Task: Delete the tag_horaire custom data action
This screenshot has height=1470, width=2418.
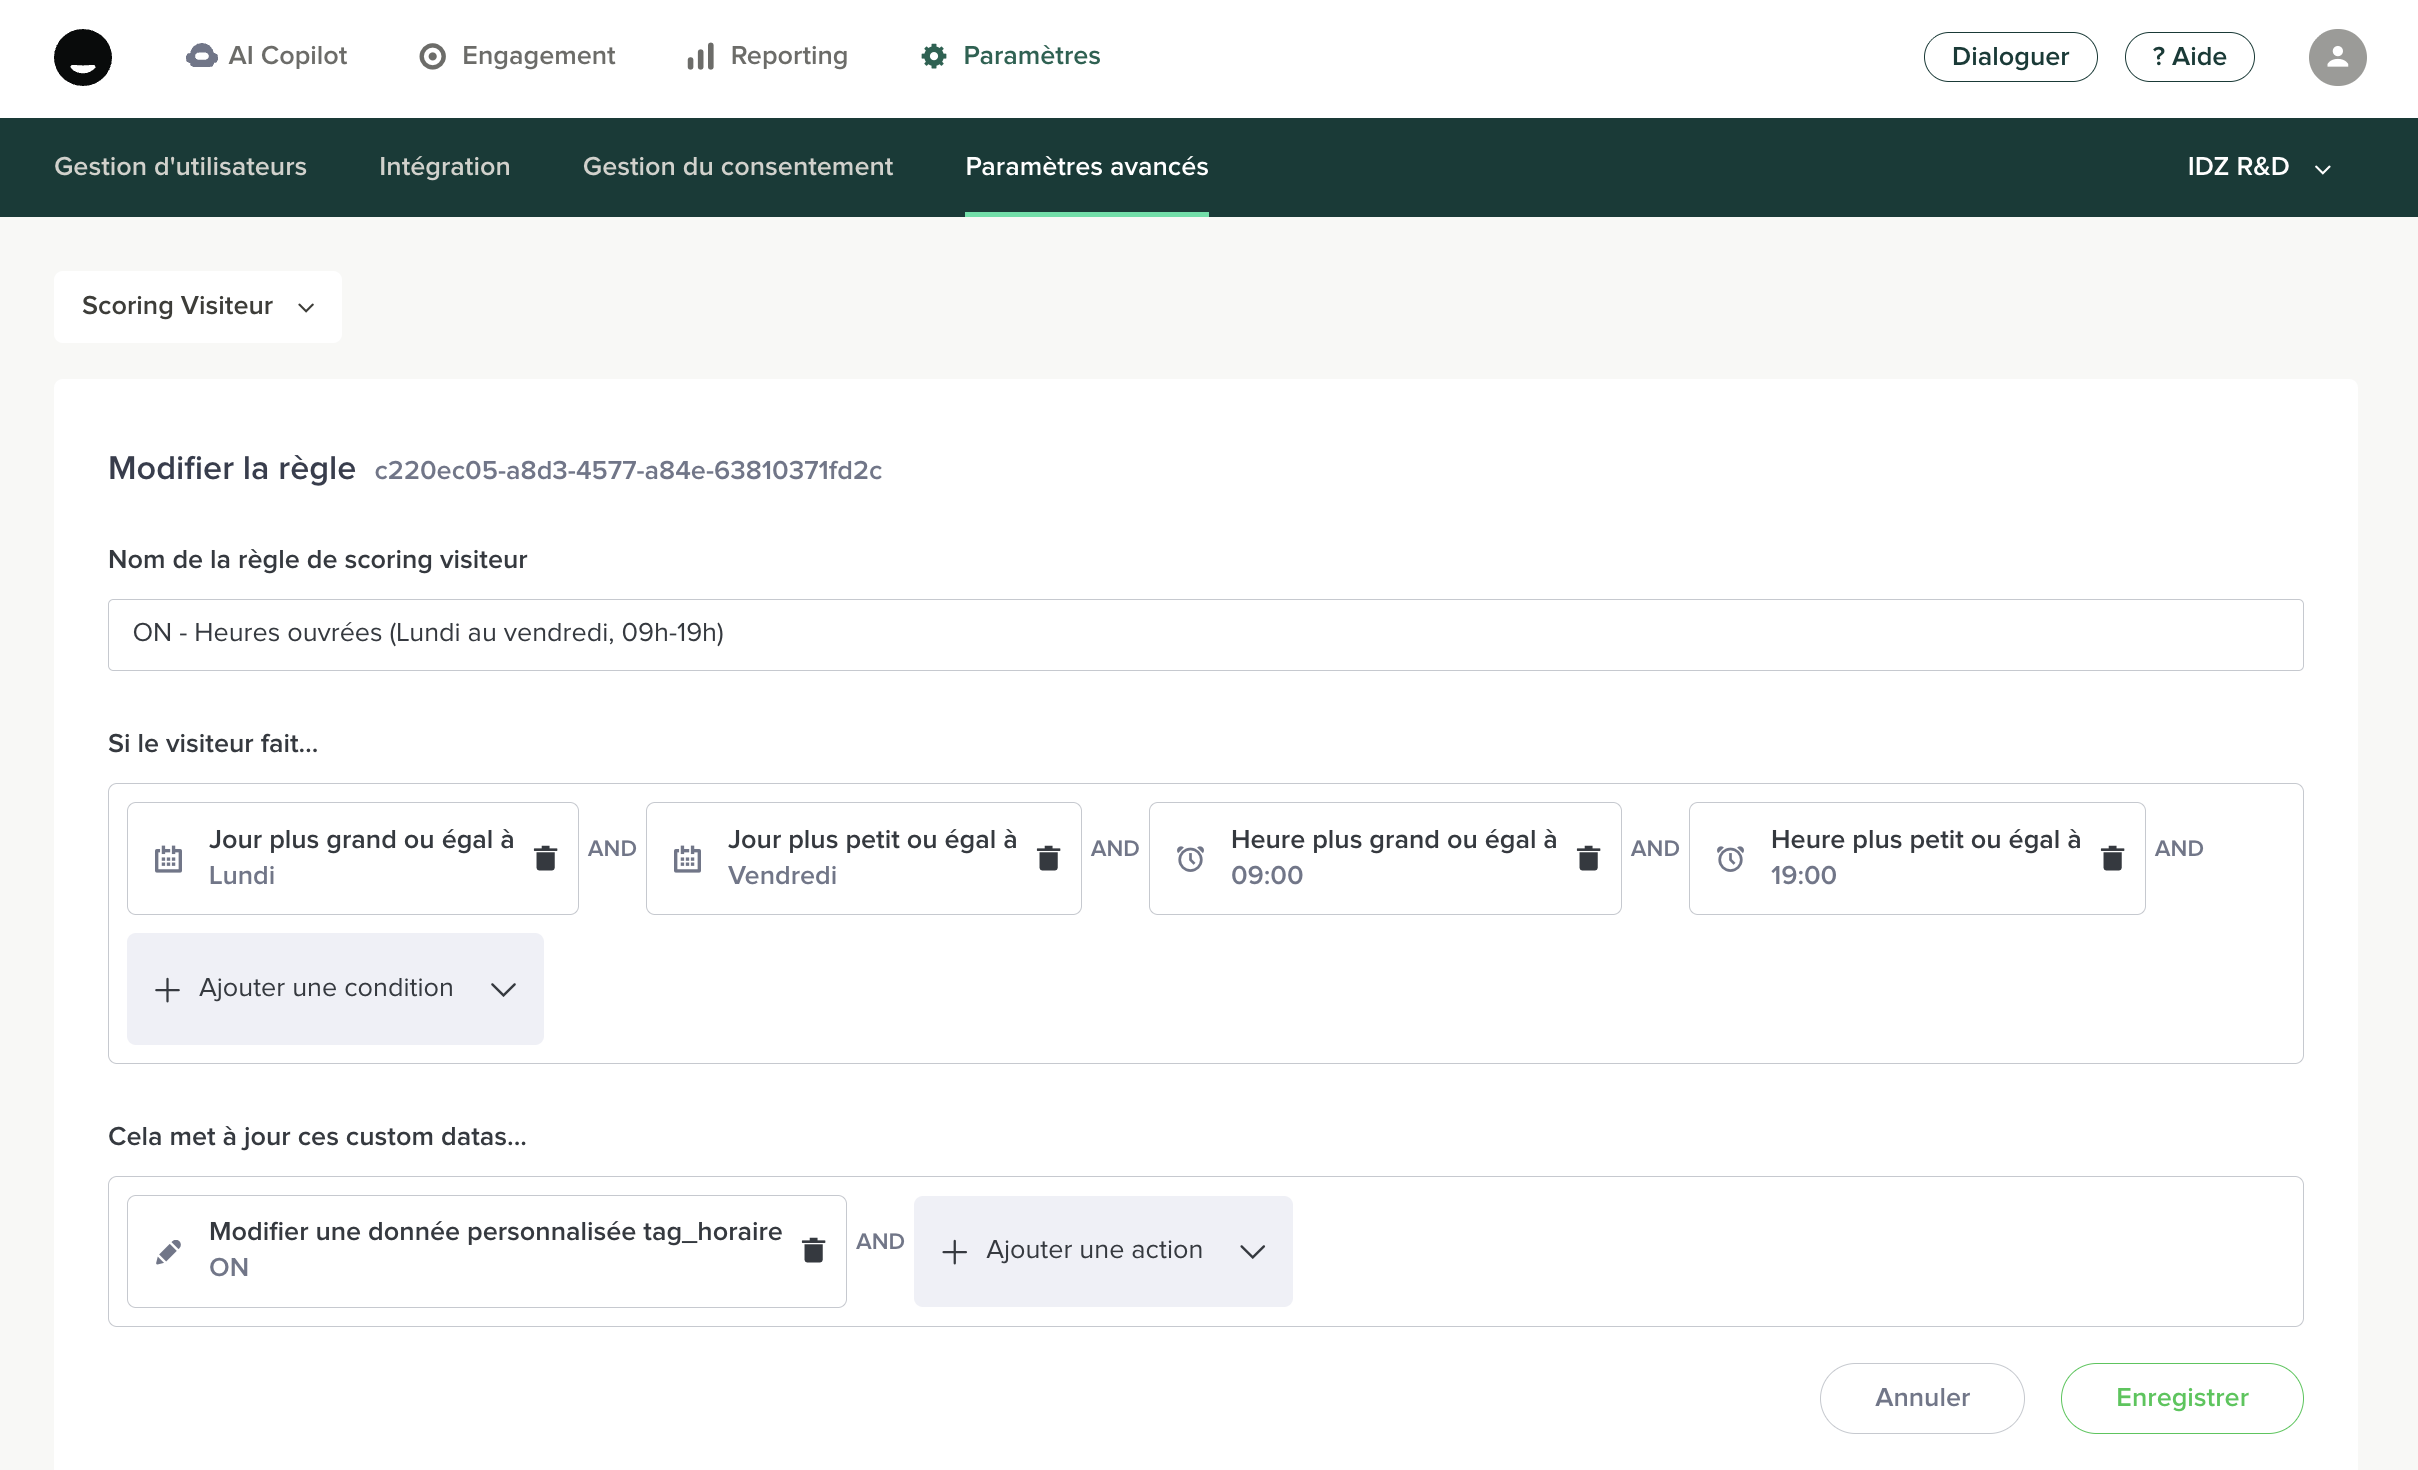Action: [x=813, y=1250]
